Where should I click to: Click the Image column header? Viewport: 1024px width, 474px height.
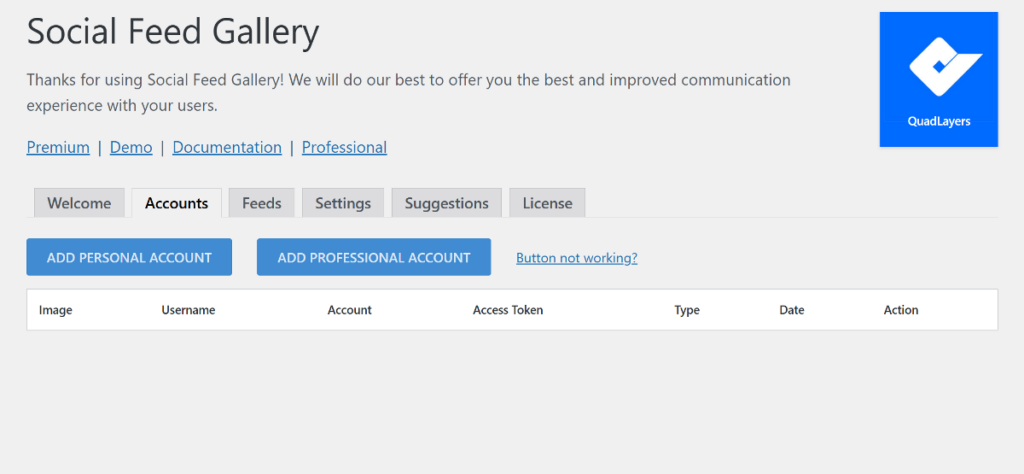pos(56,310)
